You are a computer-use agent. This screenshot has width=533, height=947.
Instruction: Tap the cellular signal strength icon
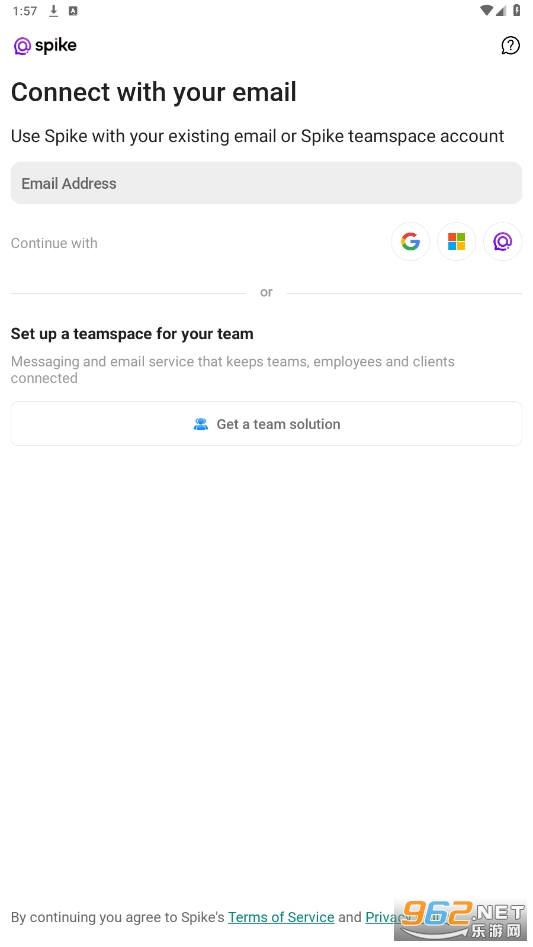pyautogui.click(x=501, y=10)
